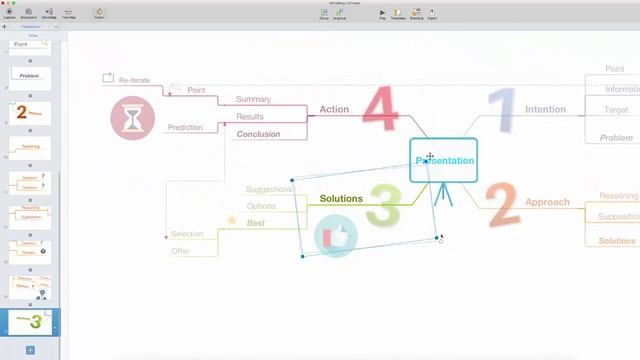The image size is (640, 360).
Task: Select the 'Results' sub-branch
Action: (250, 117)
